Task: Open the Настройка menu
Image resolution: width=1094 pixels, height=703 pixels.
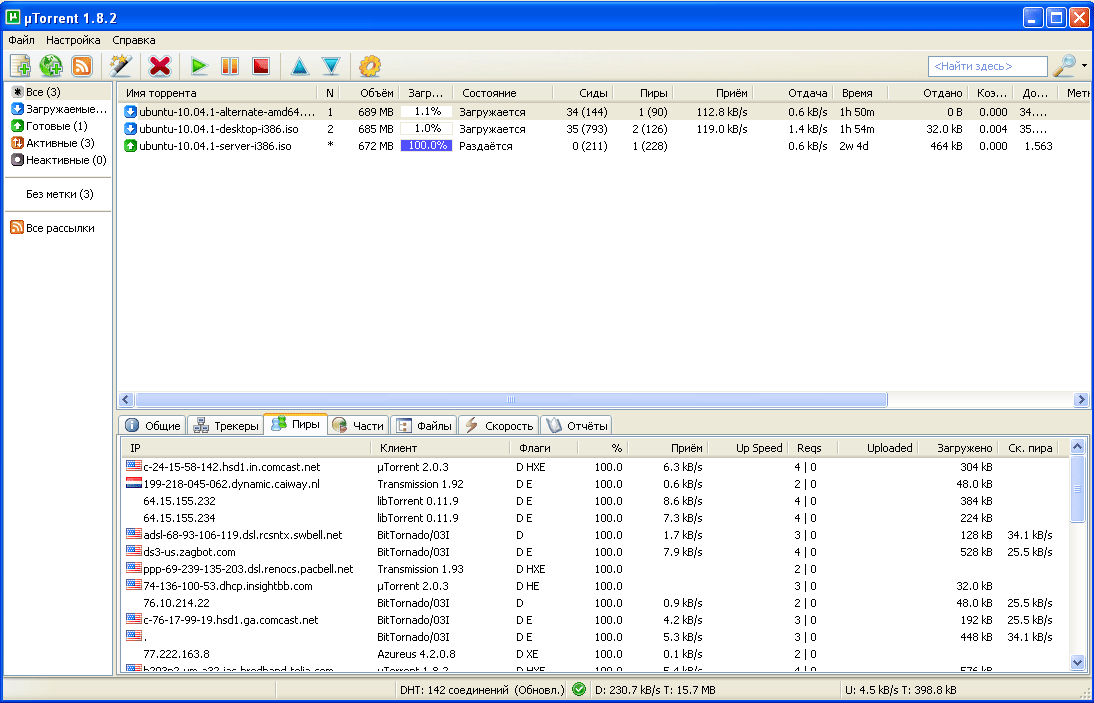Action: click(x=73, y=40)
